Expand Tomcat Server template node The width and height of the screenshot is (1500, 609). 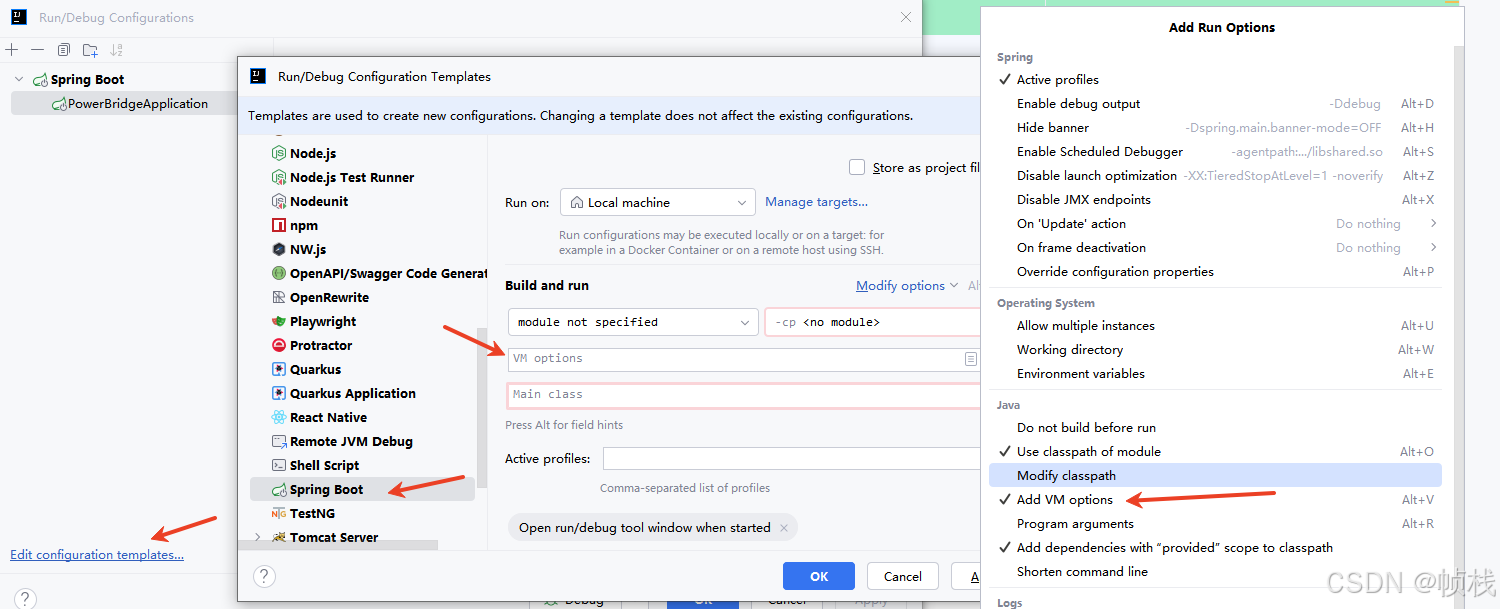tap(258, 537)
